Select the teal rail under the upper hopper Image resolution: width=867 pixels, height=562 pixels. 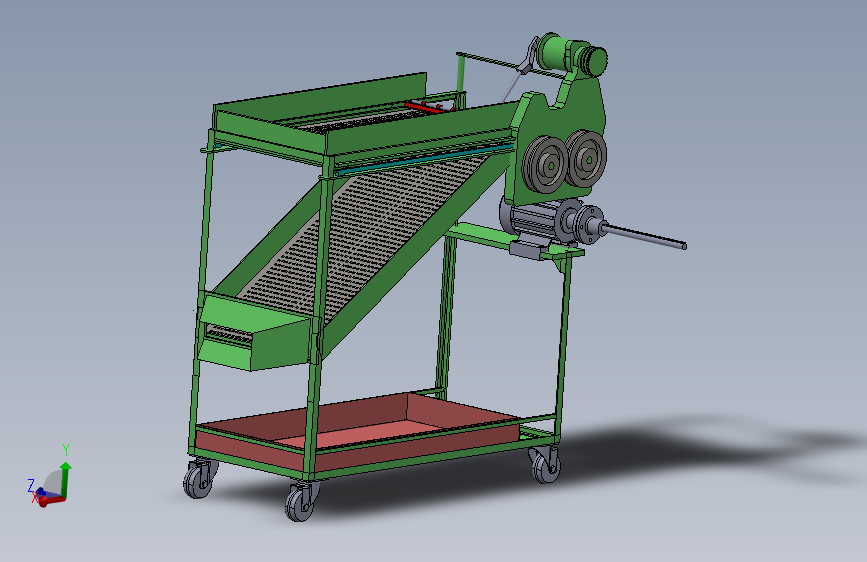click(423, 159)
